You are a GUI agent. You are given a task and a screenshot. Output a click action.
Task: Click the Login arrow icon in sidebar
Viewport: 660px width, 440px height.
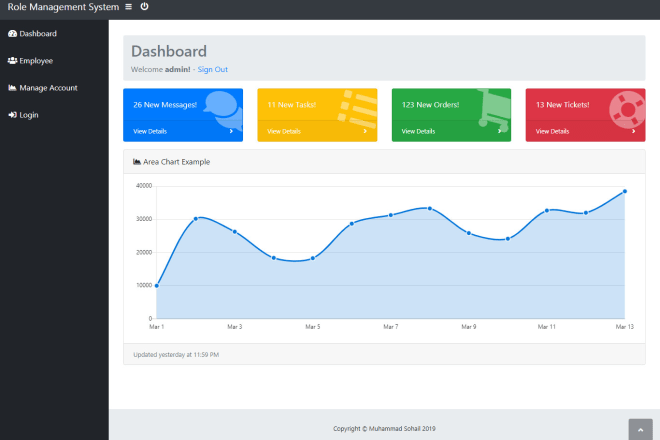coord(12,115)
